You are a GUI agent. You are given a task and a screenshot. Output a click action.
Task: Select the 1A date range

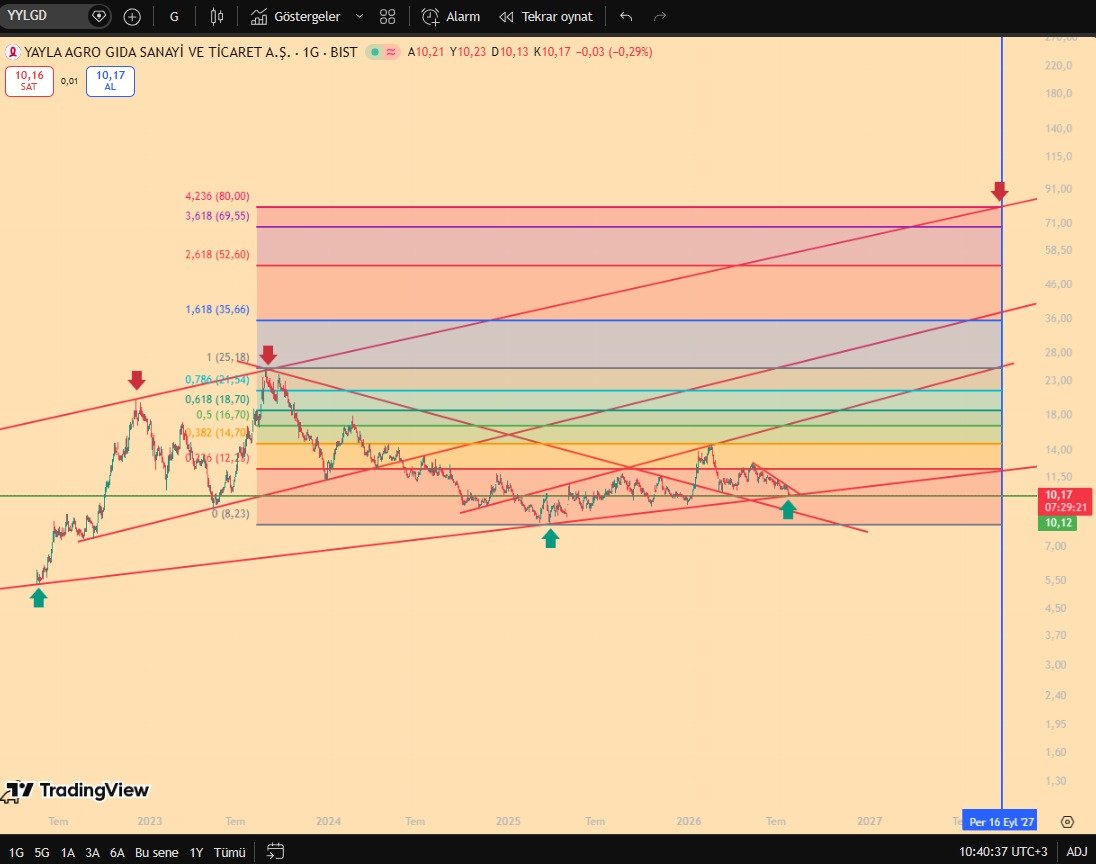[67, 852]
